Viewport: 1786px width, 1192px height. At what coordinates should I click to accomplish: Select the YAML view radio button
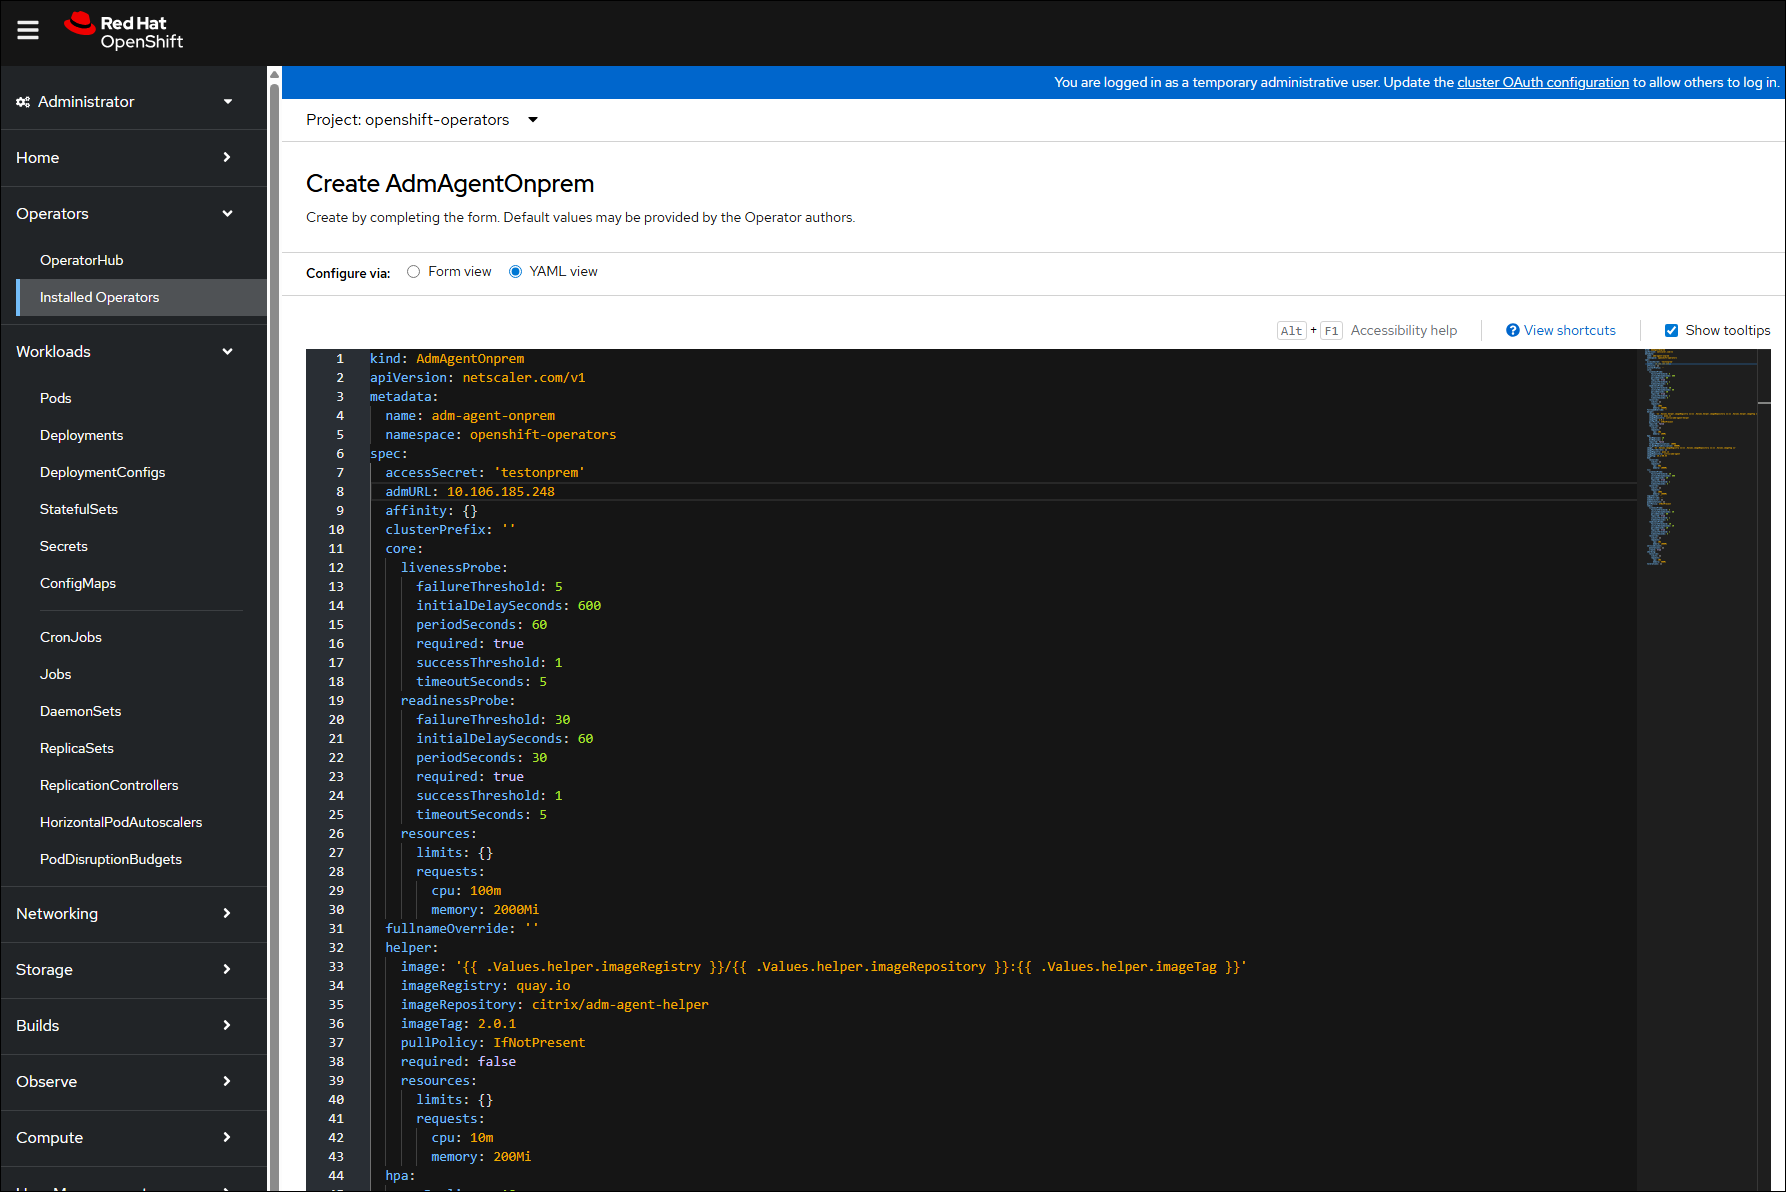515,271
